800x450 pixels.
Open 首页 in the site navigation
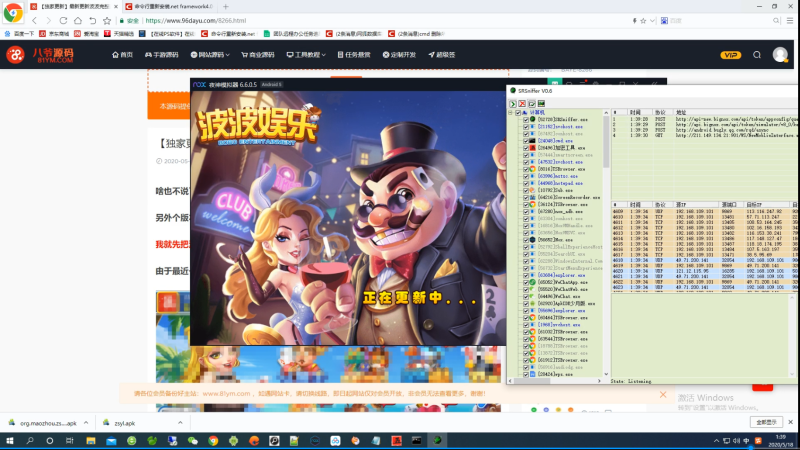(122, 55)
